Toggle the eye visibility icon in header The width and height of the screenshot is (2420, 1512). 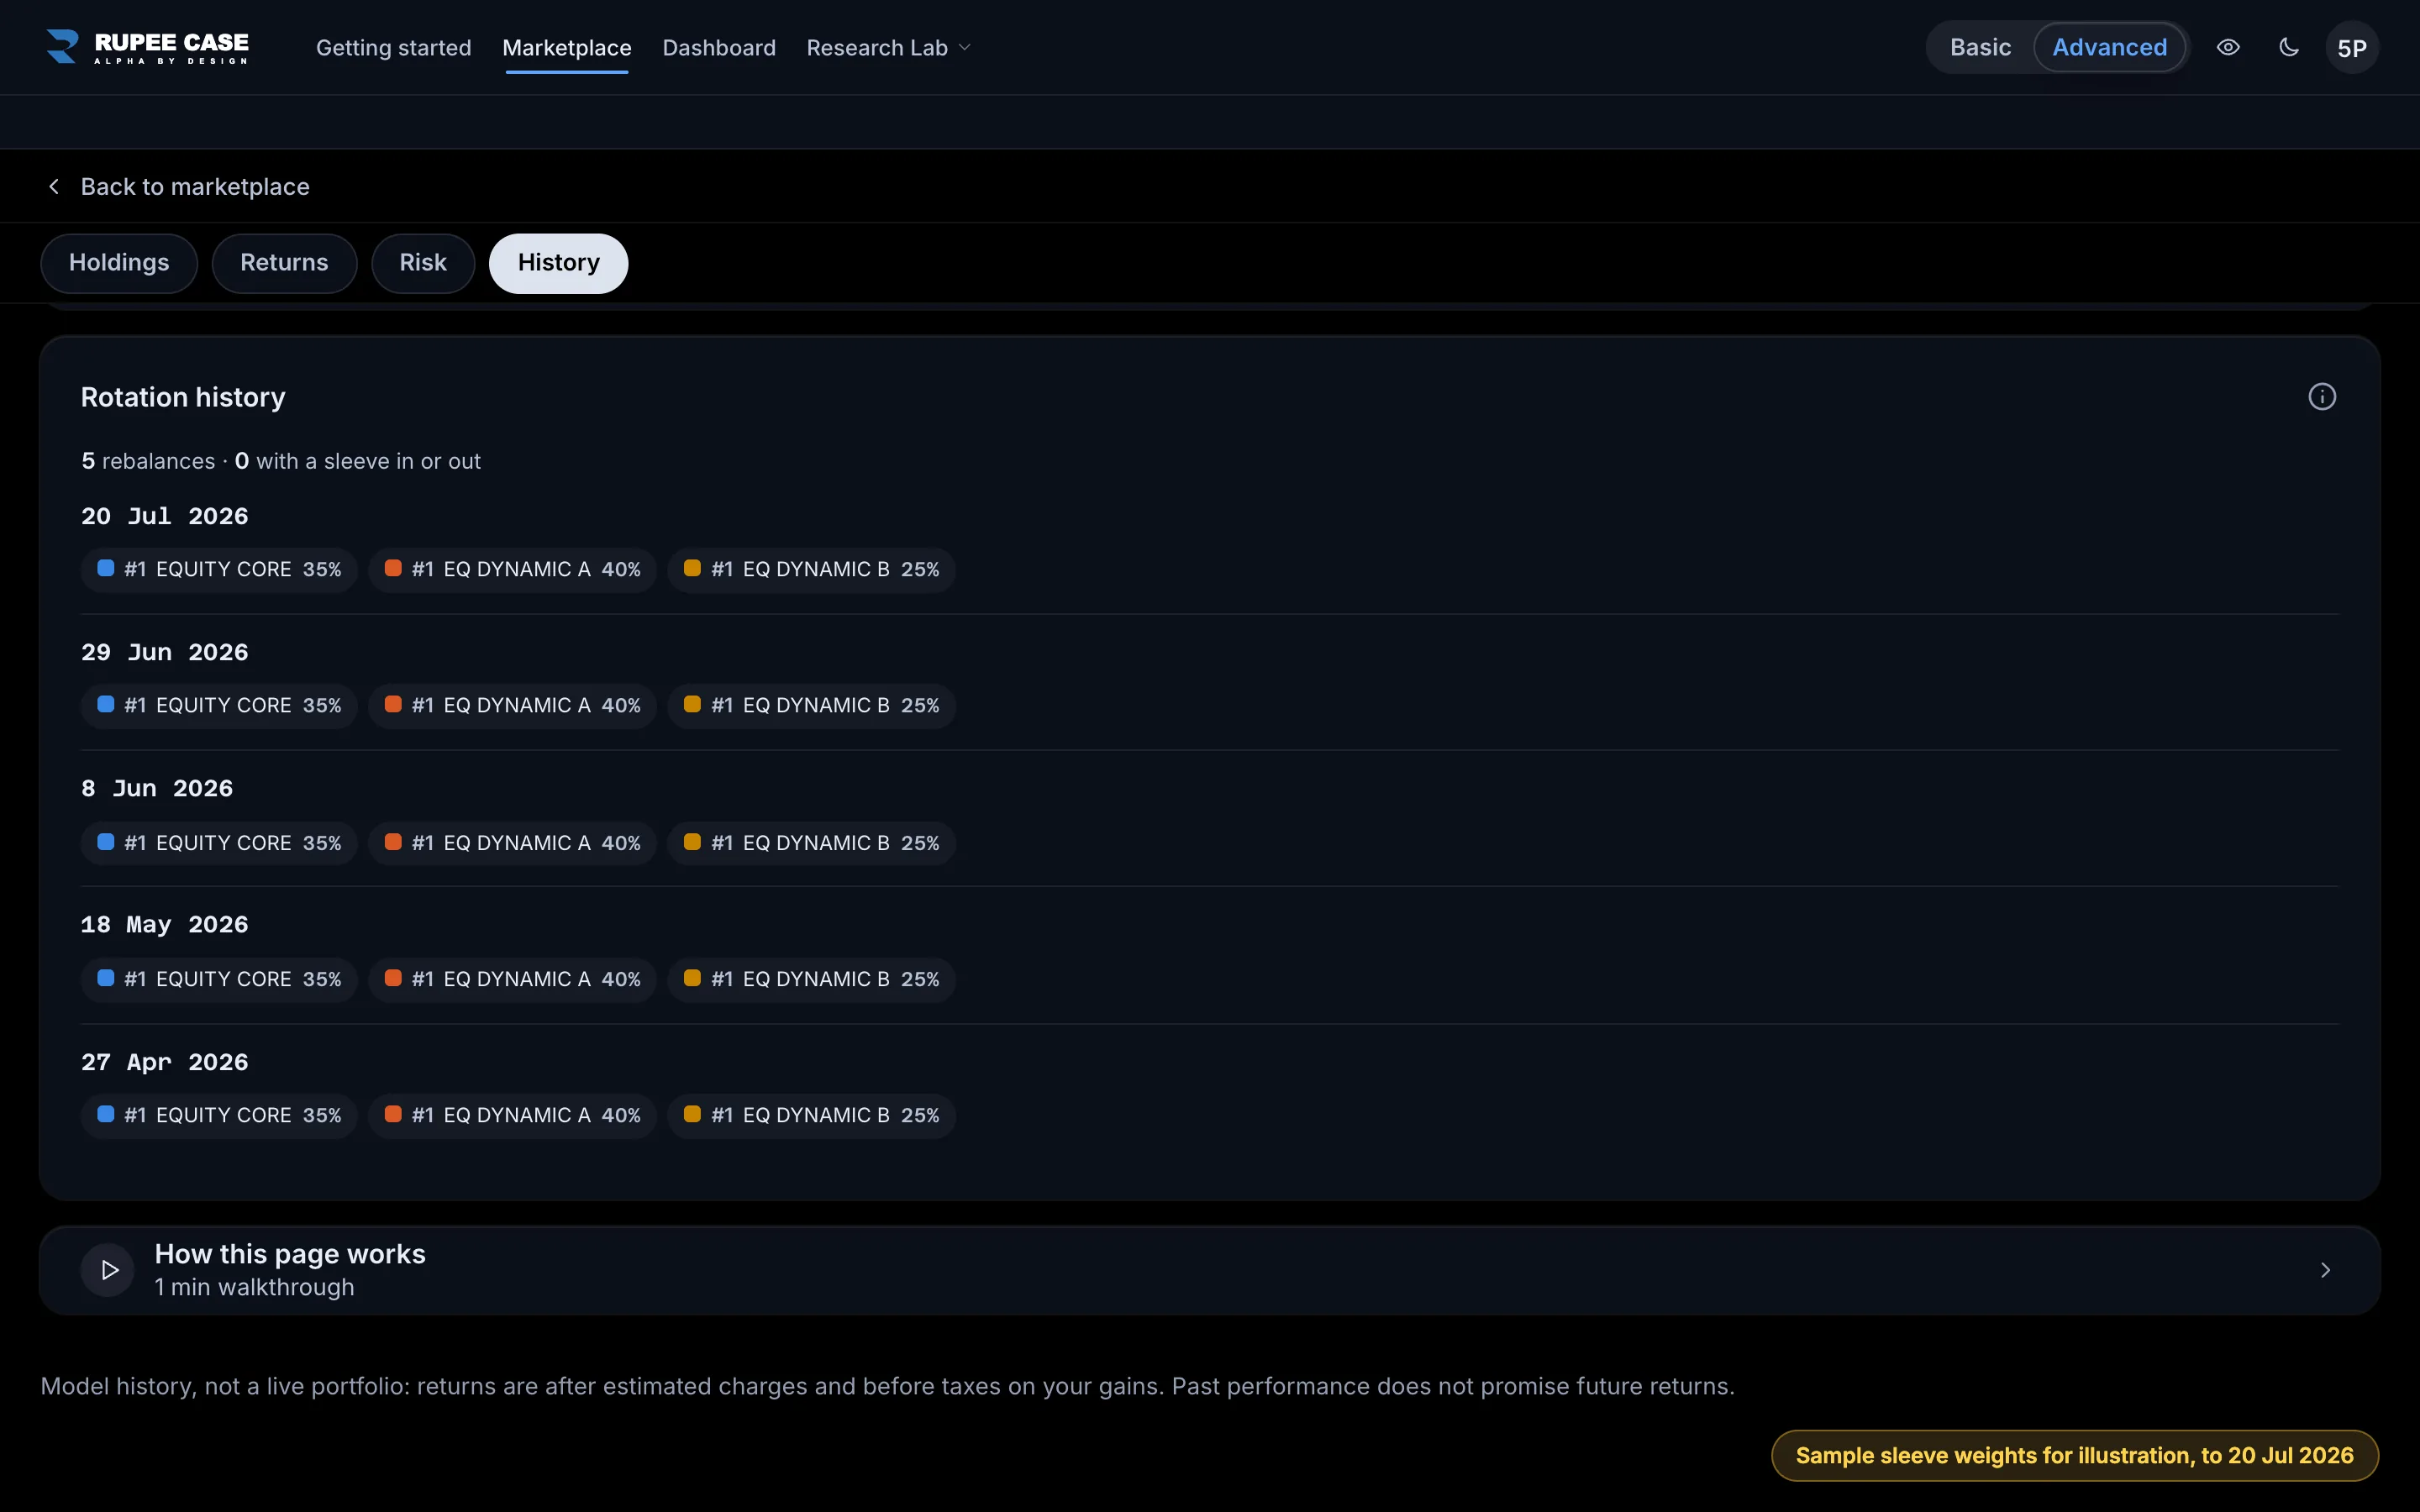click(x=2228, y=47)
